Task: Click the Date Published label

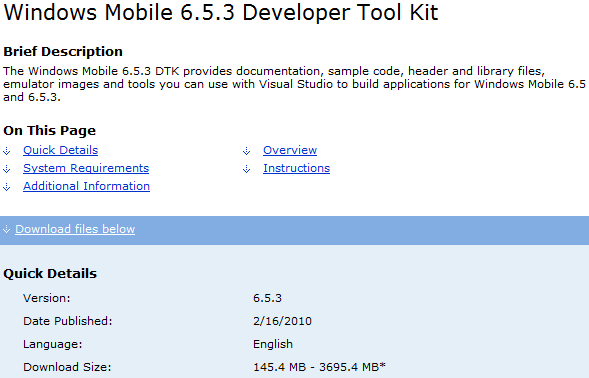Action: pyautogui.click(x=68, y=321)
